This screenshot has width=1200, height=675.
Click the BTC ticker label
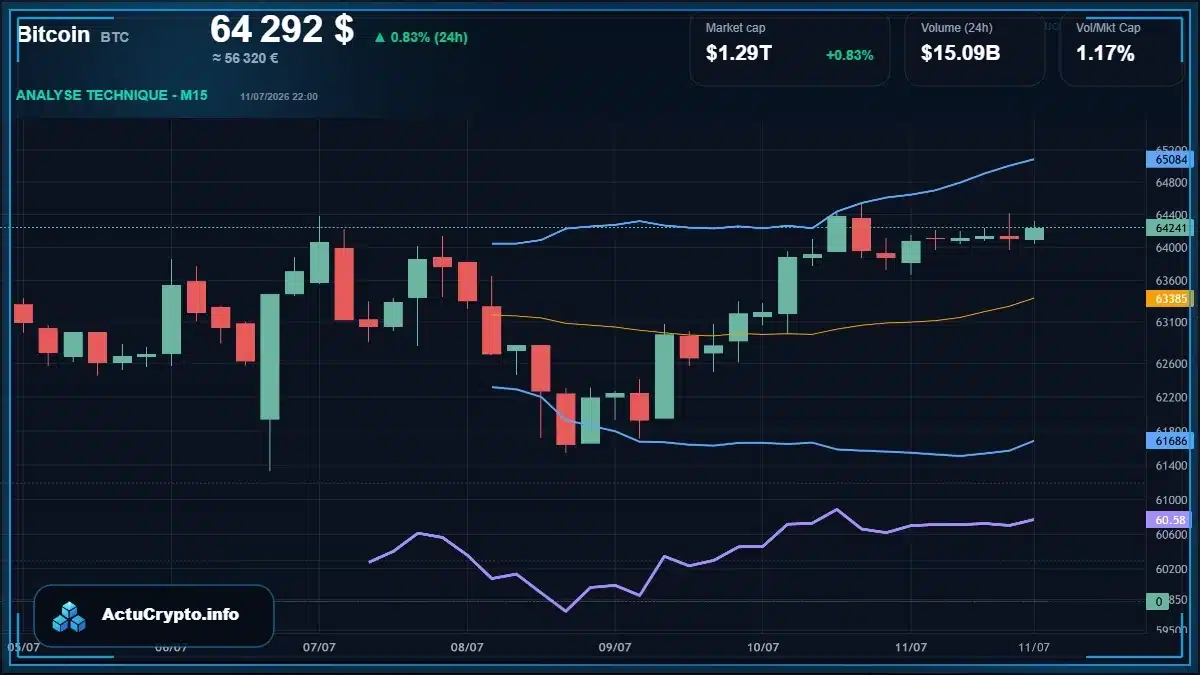click(115, 37)
